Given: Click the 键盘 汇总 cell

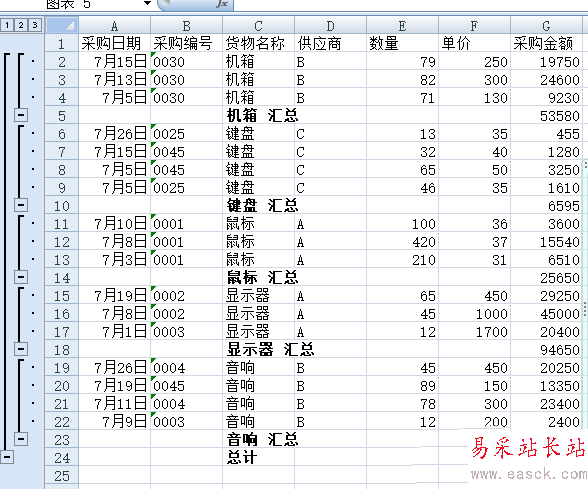Looking at the screenshot, I should pos(258,206).
